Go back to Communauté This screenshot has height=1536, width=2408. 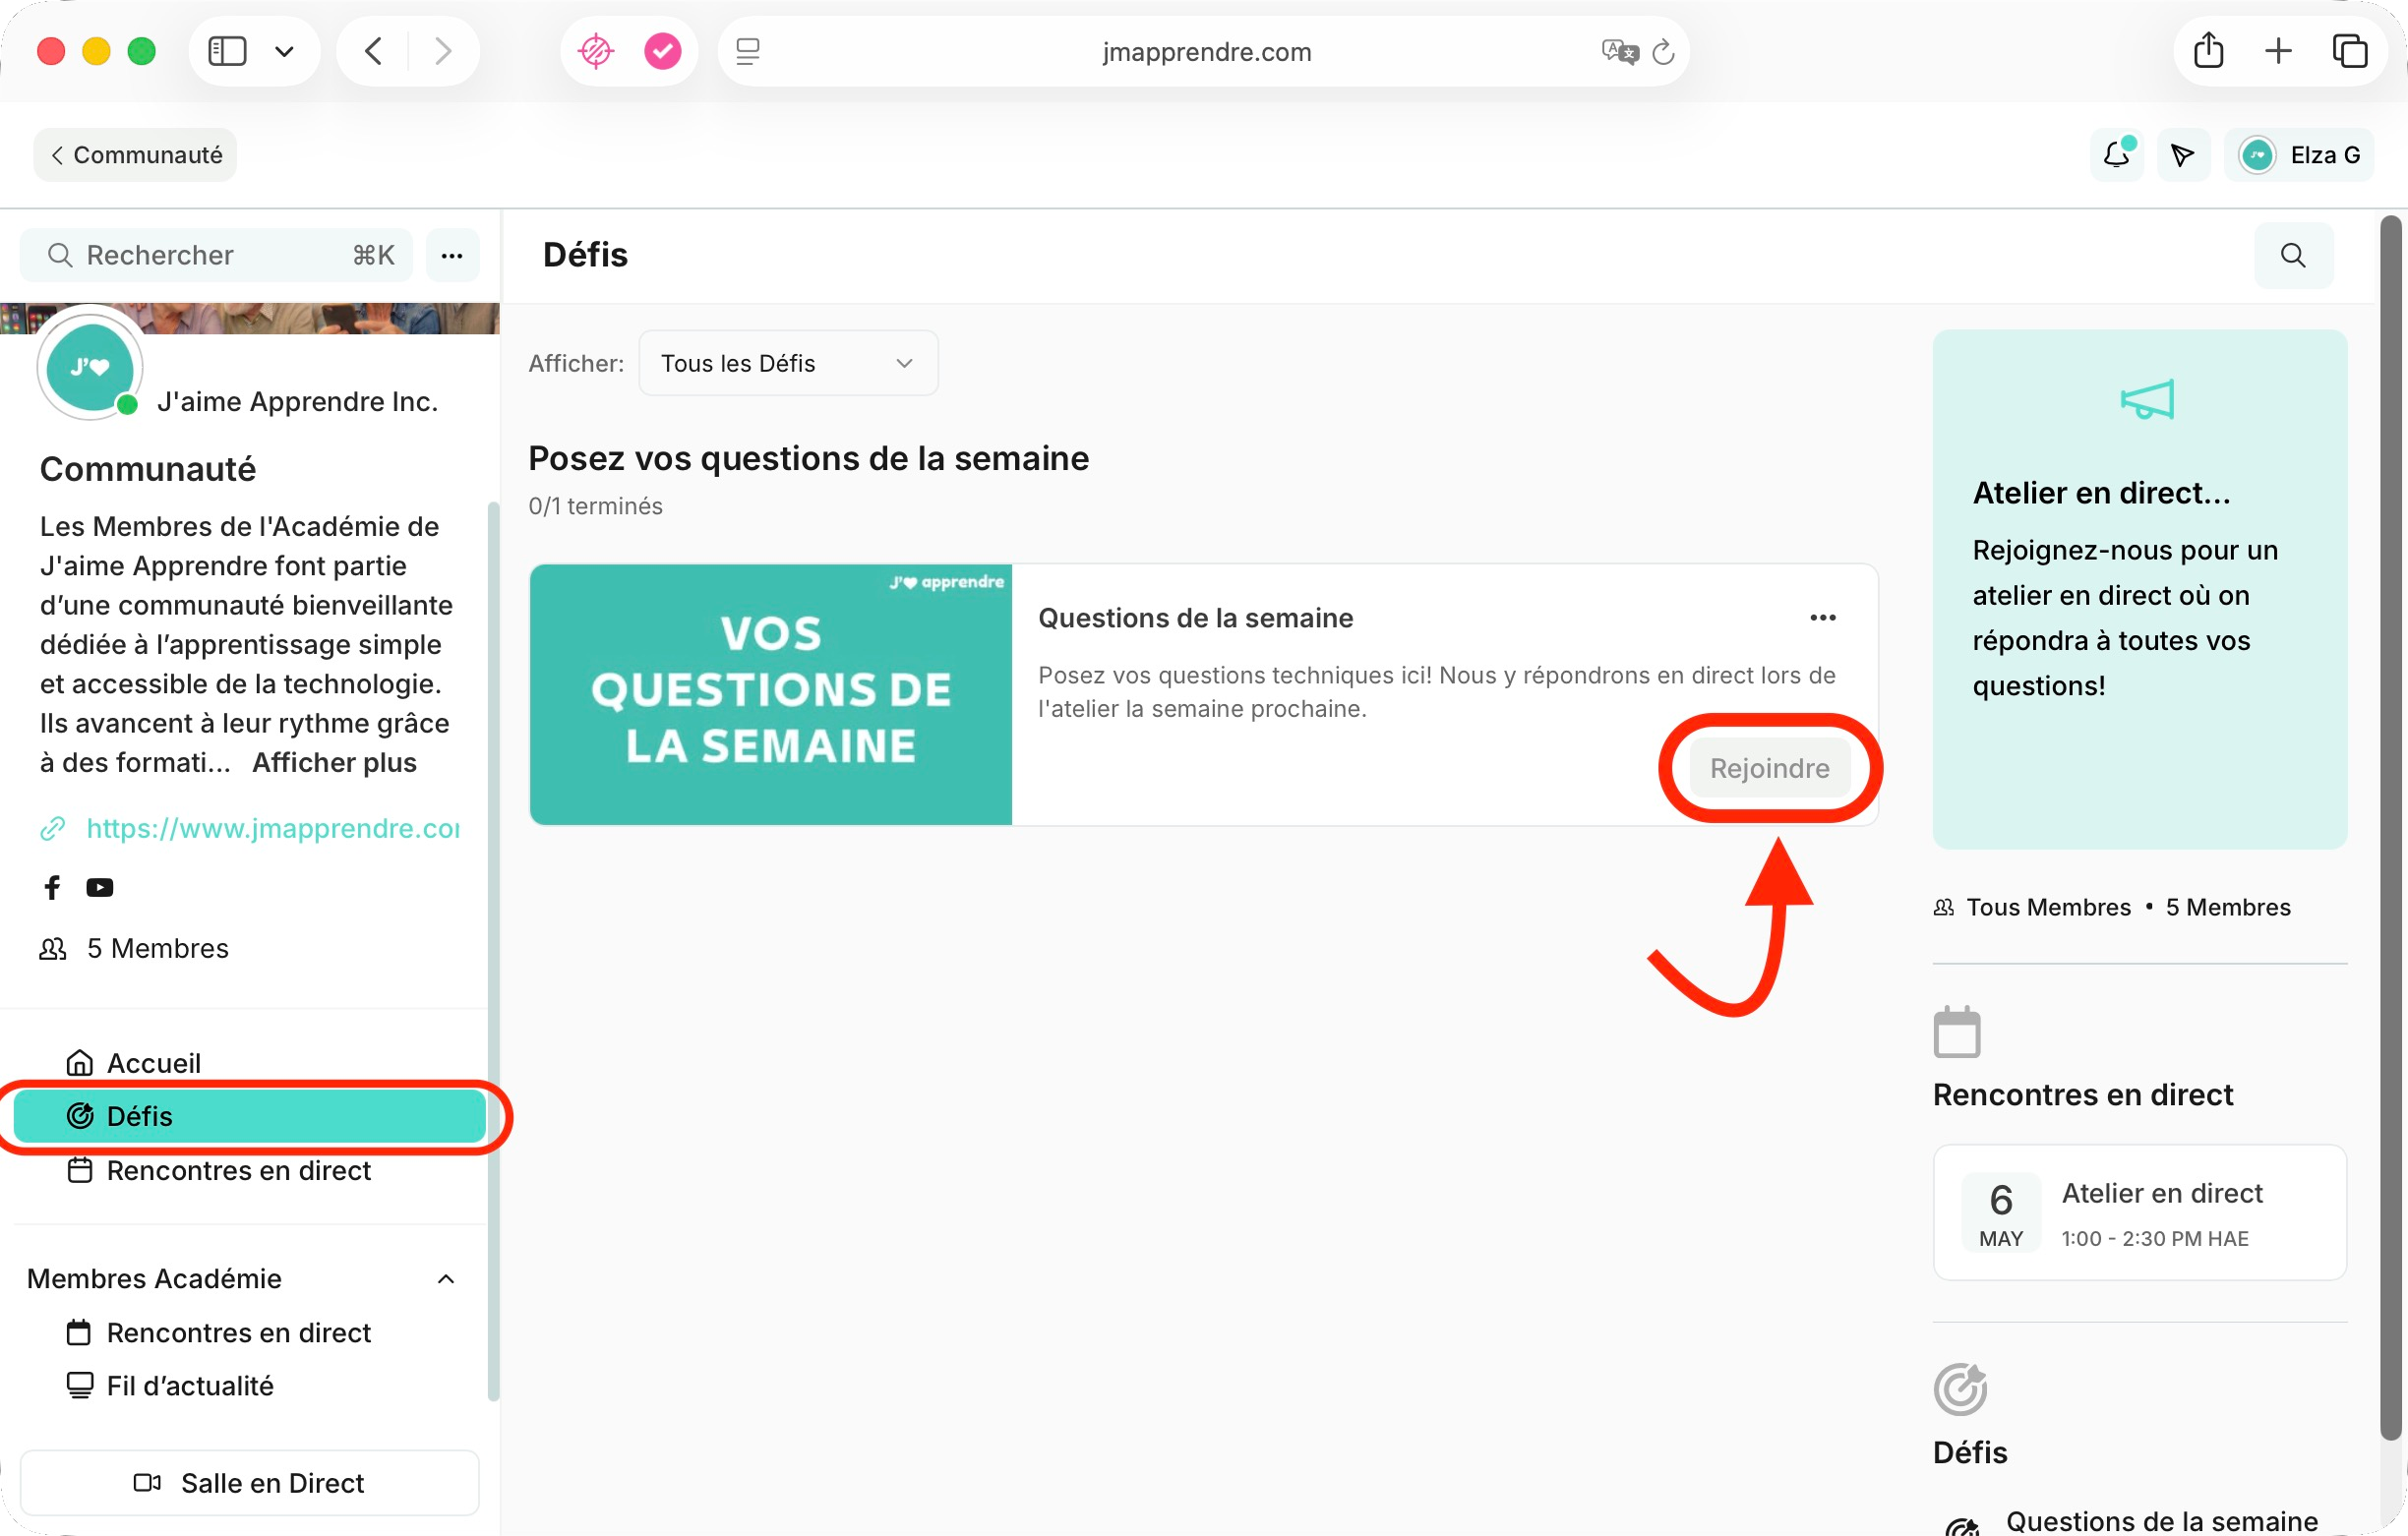pos(135,155)
